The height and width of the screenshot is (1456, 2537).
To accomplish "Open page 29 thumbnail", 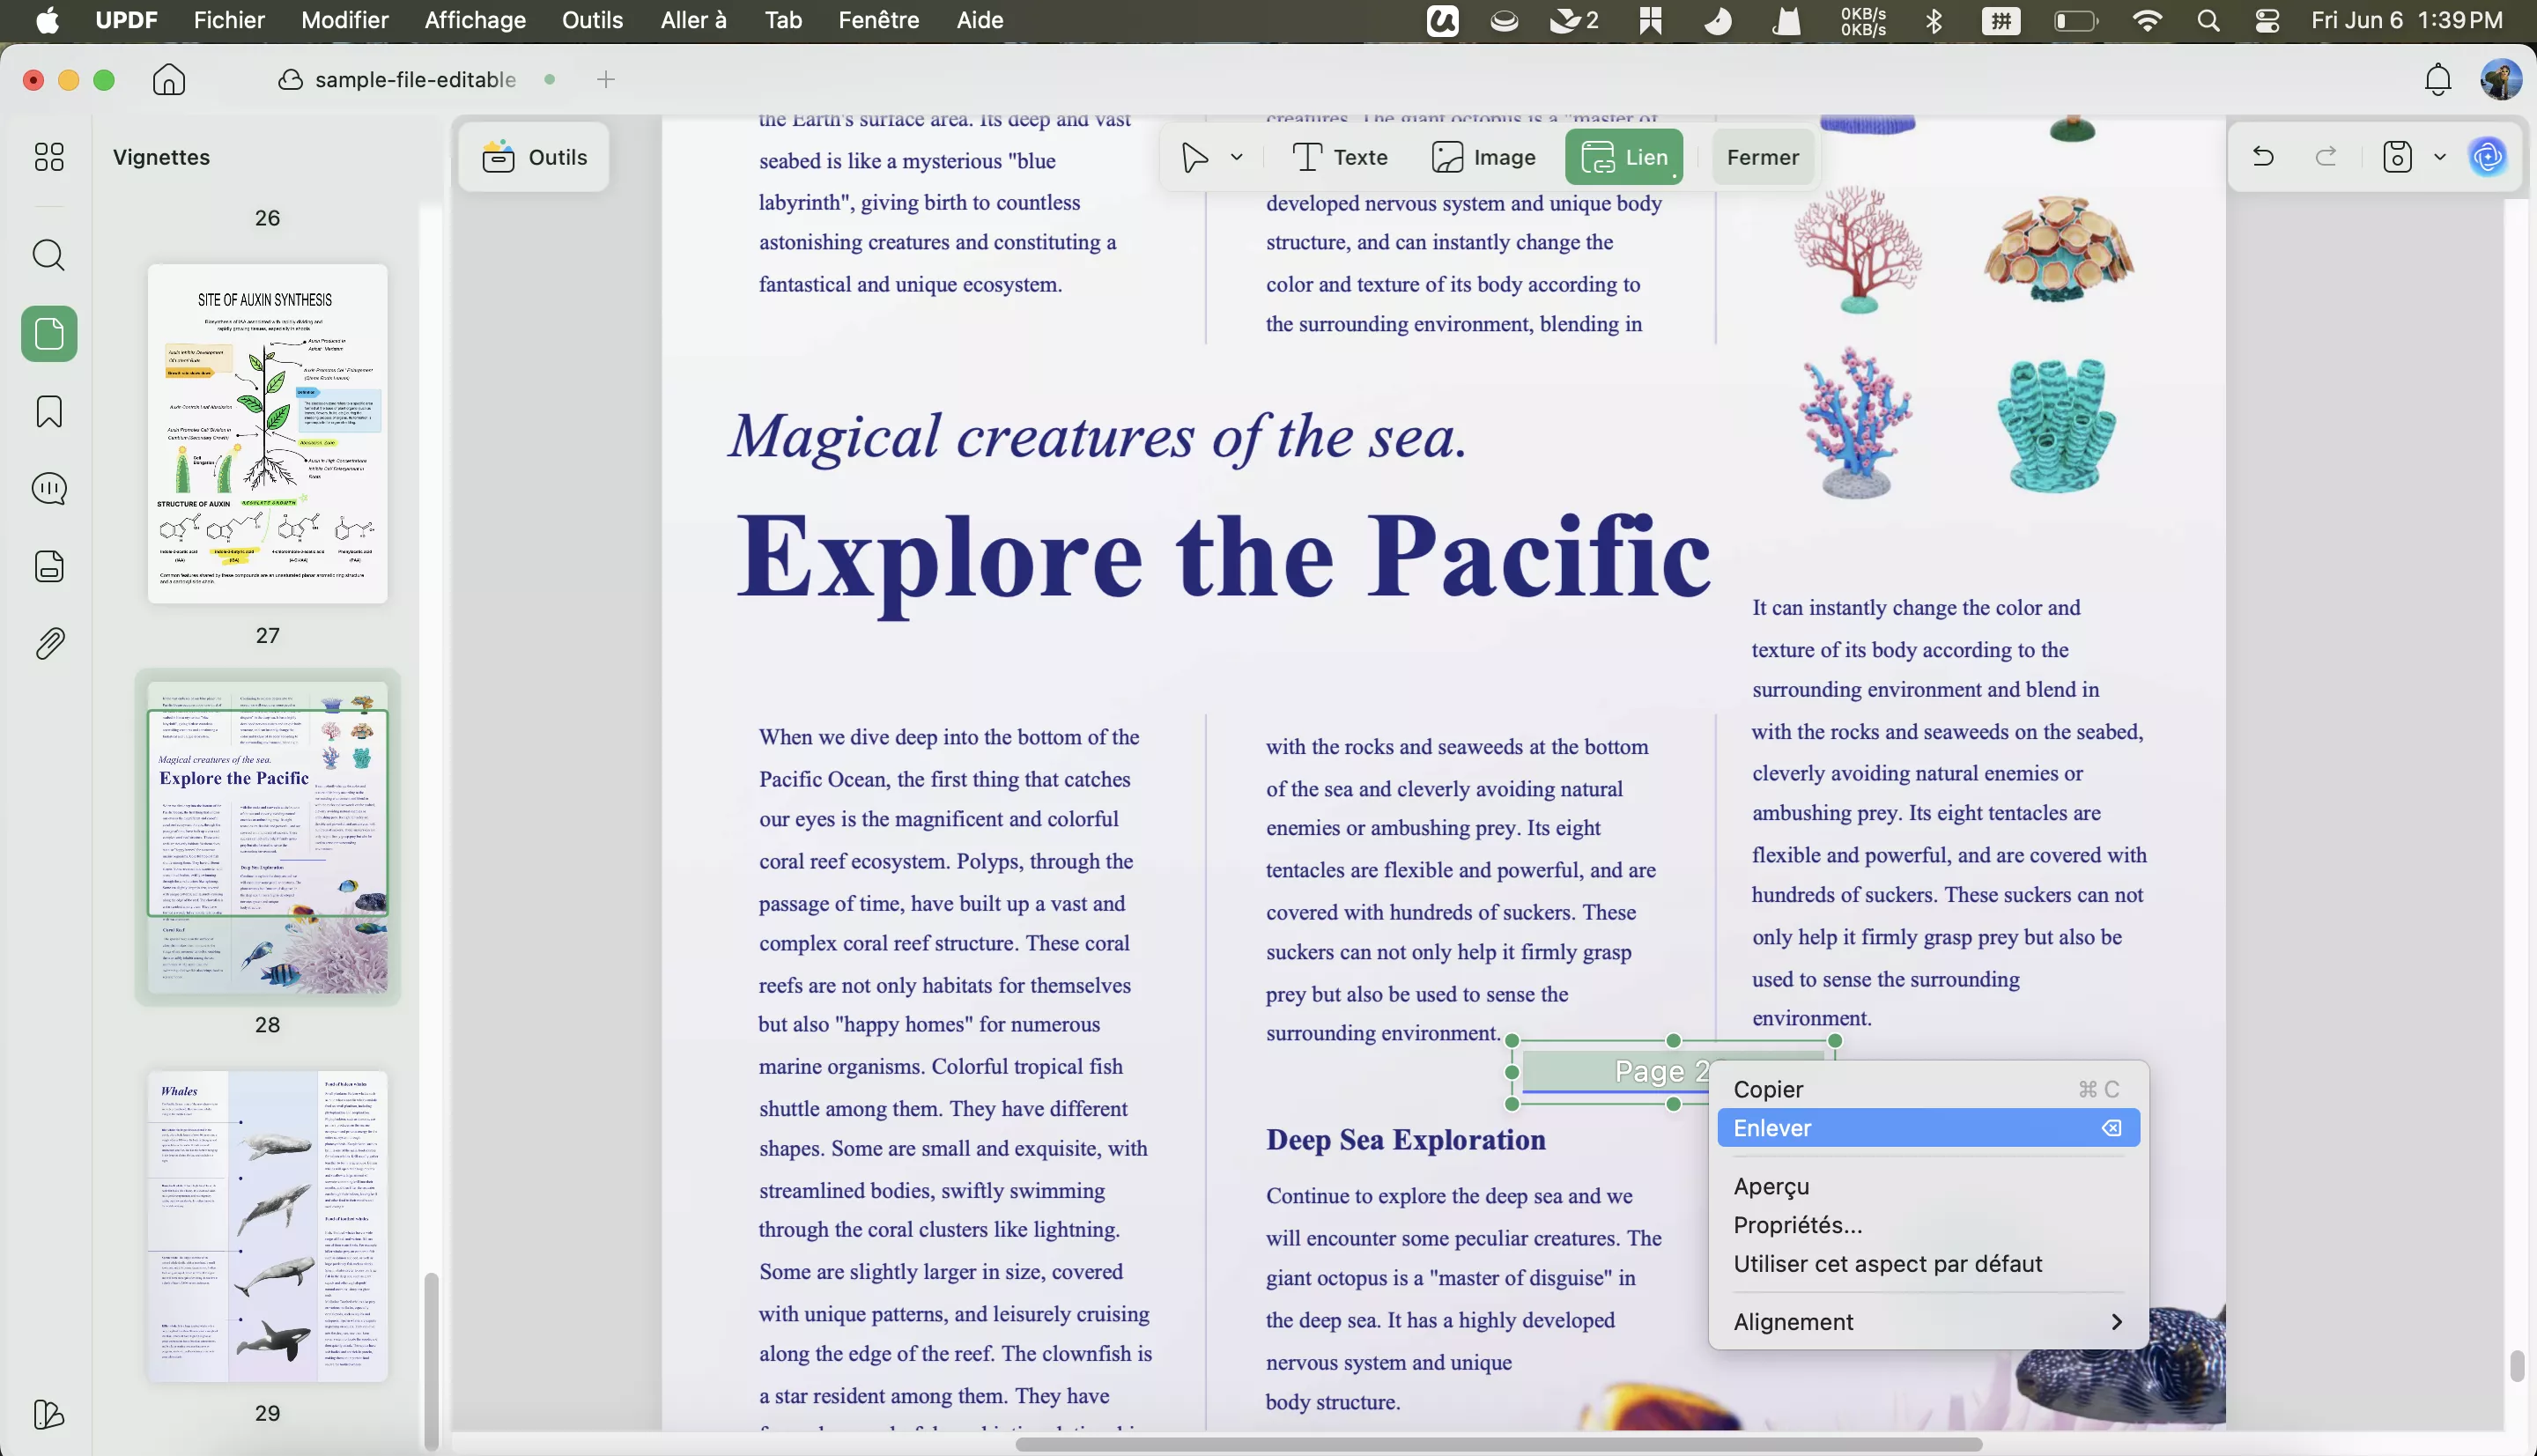I will tap(267, 1227).
